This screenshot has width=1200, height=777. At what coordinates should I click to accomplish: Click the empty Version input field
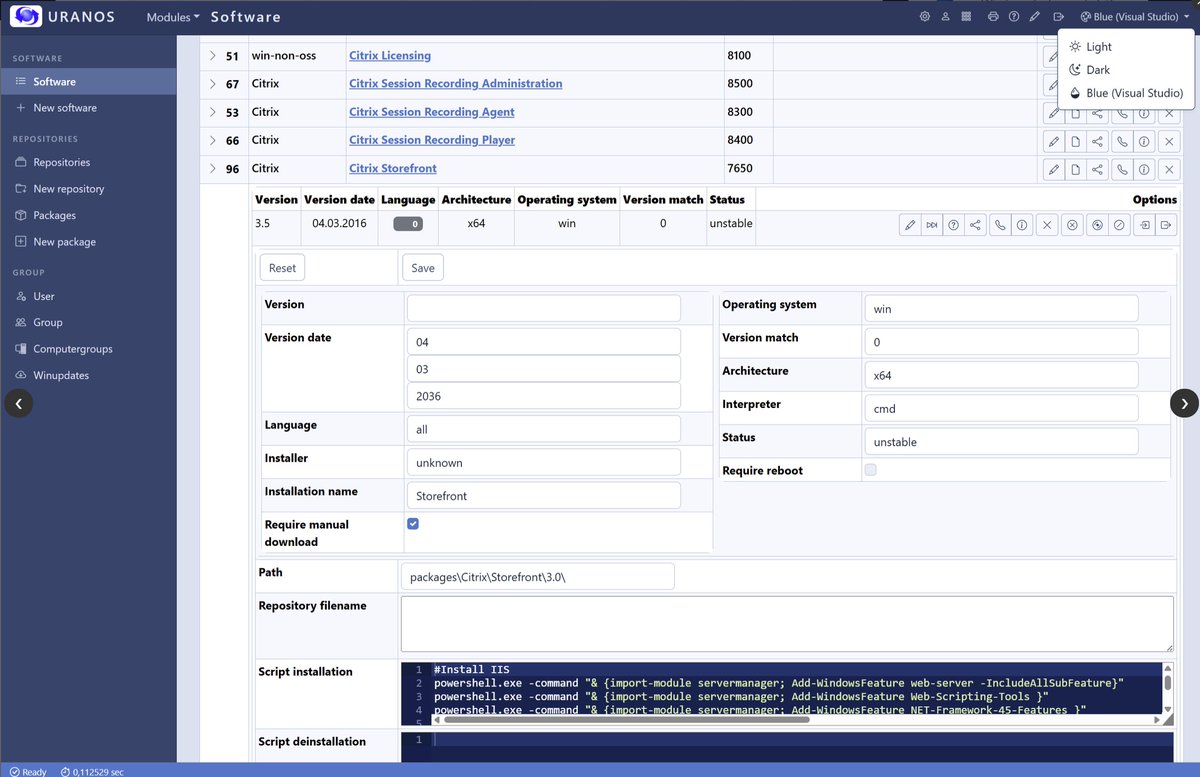coord(544,308)
